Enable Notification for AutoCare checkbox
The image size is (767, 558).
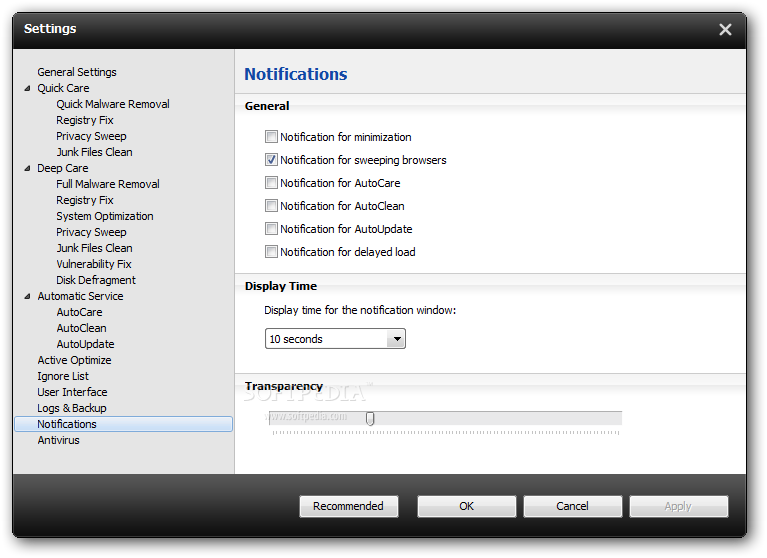271,182
